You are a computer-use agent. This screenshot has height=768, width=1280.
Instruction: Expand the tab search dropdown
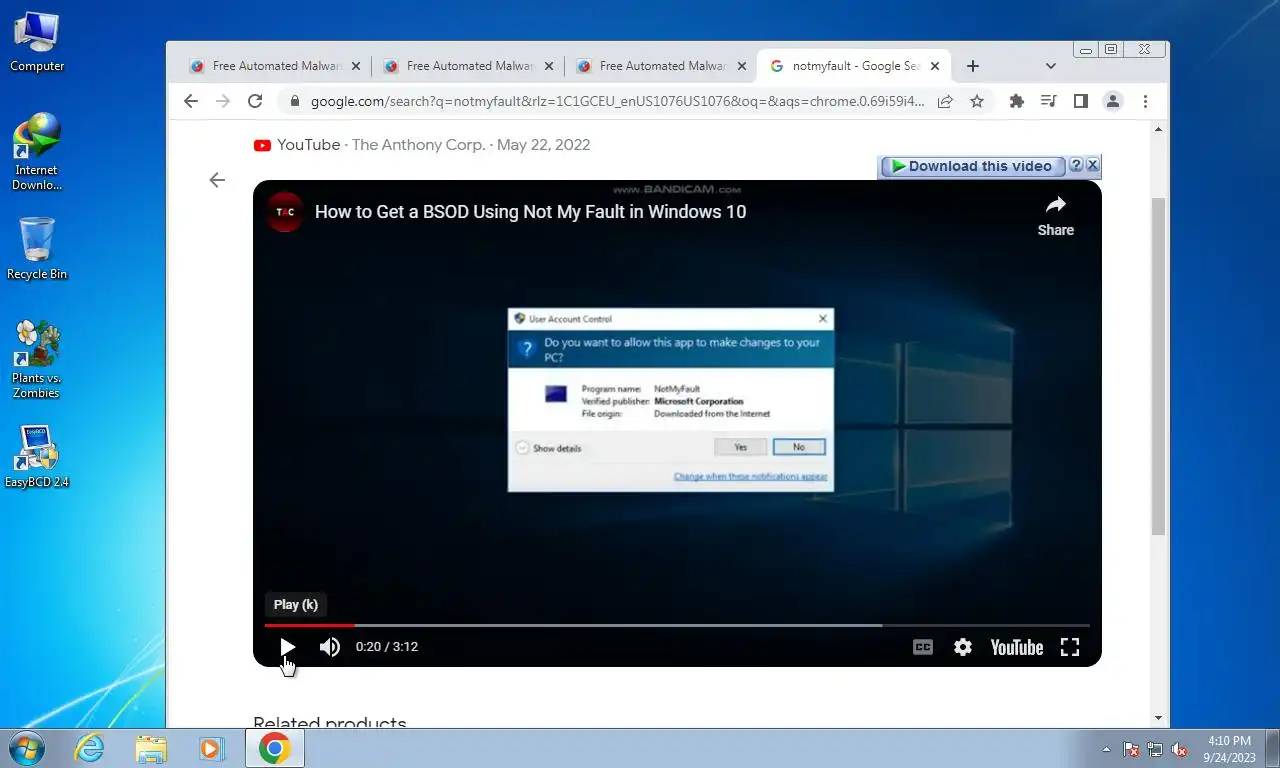coord(1050,66)
